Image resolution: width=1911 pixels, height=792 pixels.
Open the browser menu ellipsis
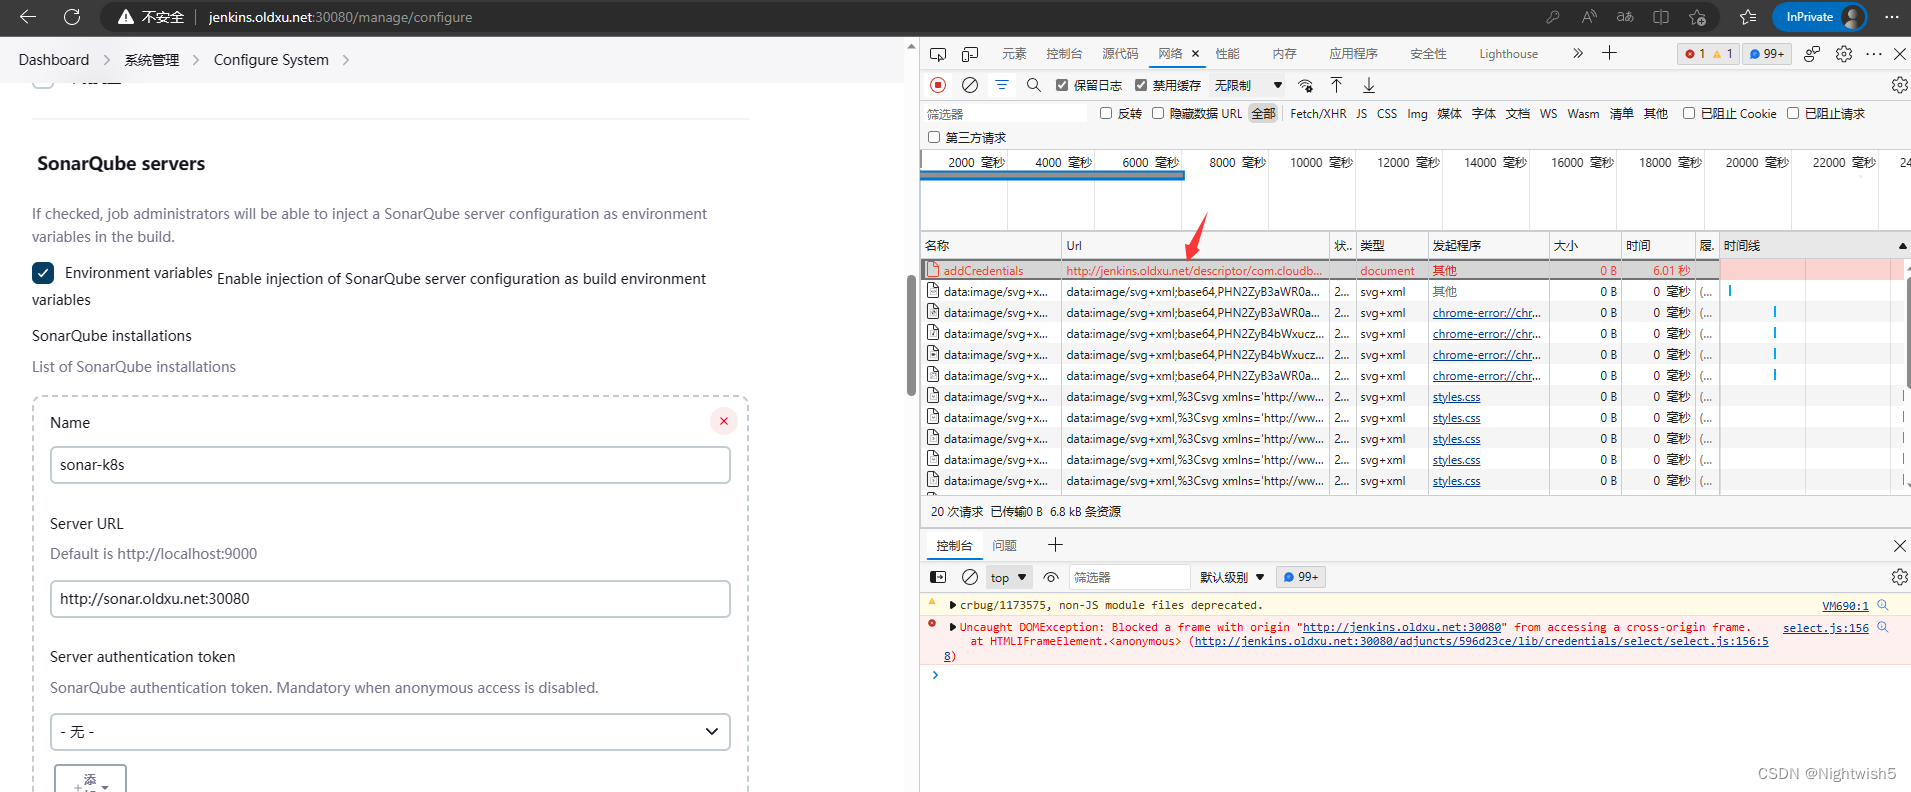click(x=1891, y=17)
